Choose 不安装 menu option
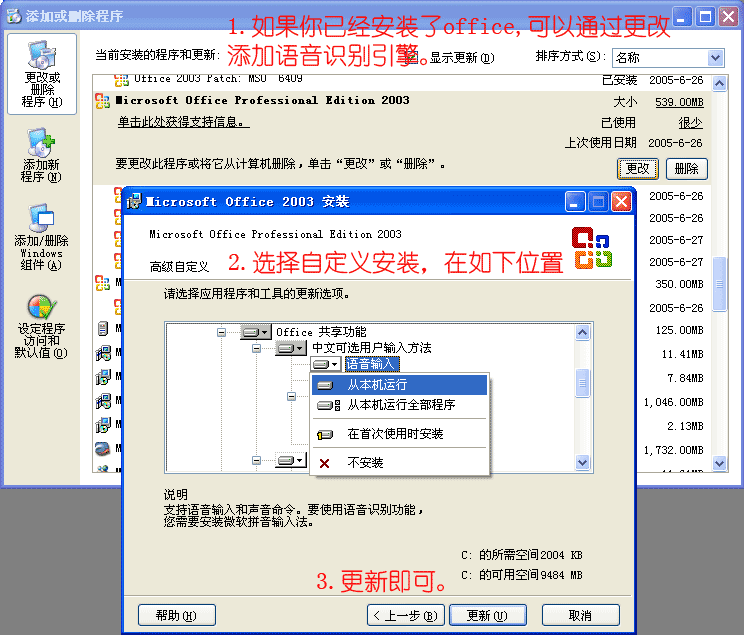744x635 pixels. (x=400, y=463)
